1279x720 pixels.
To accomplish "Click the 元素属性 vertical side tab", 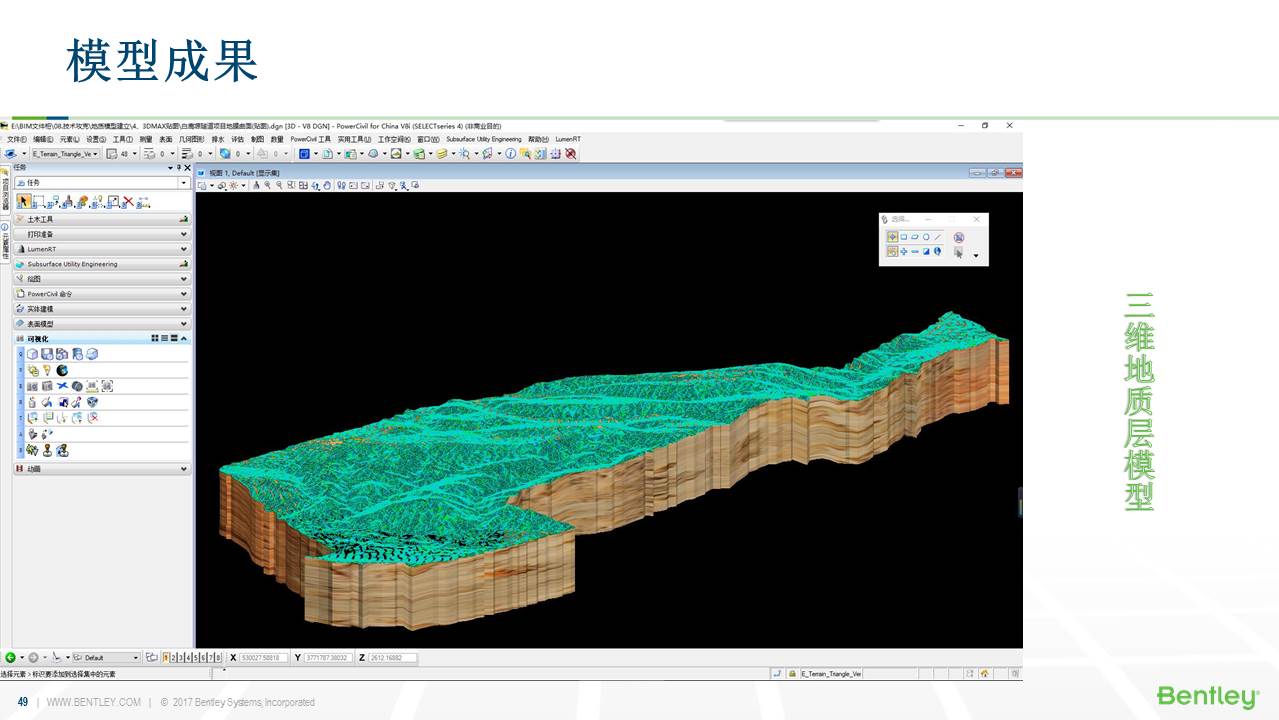I will tap(4, 242).
